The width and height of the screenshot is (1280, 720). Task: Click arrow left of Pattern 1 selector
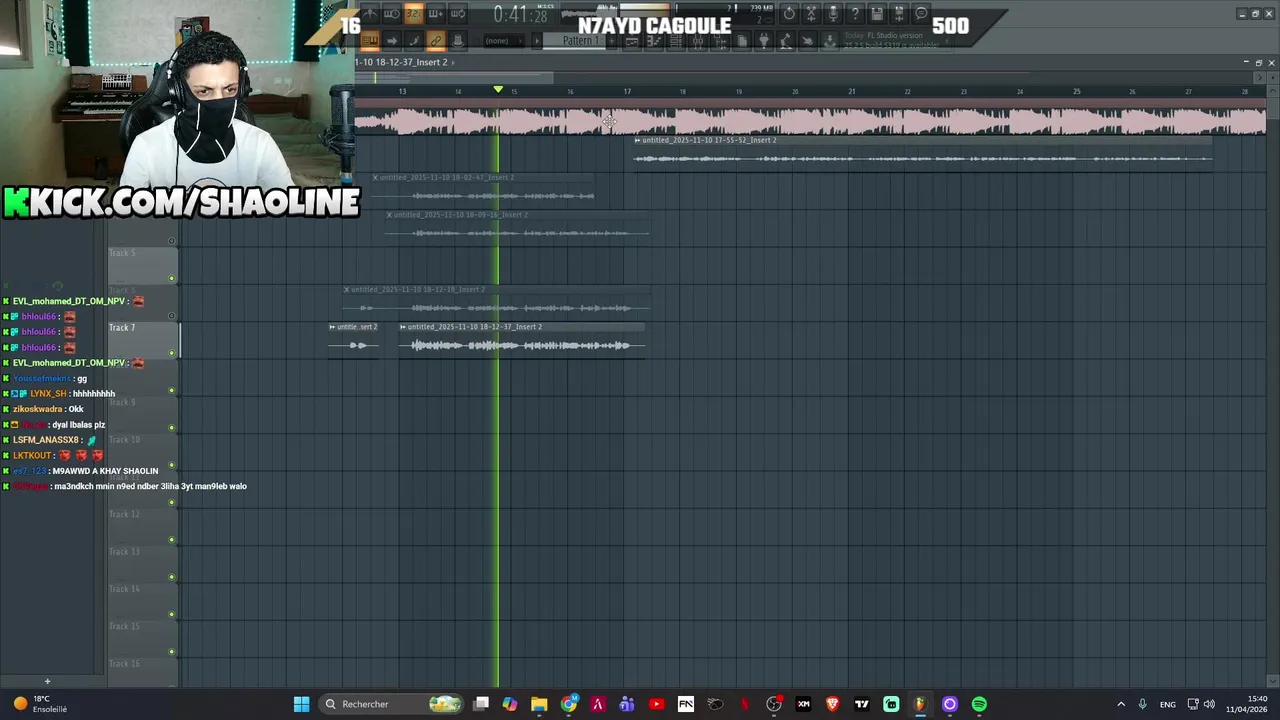tap(537, 41)
